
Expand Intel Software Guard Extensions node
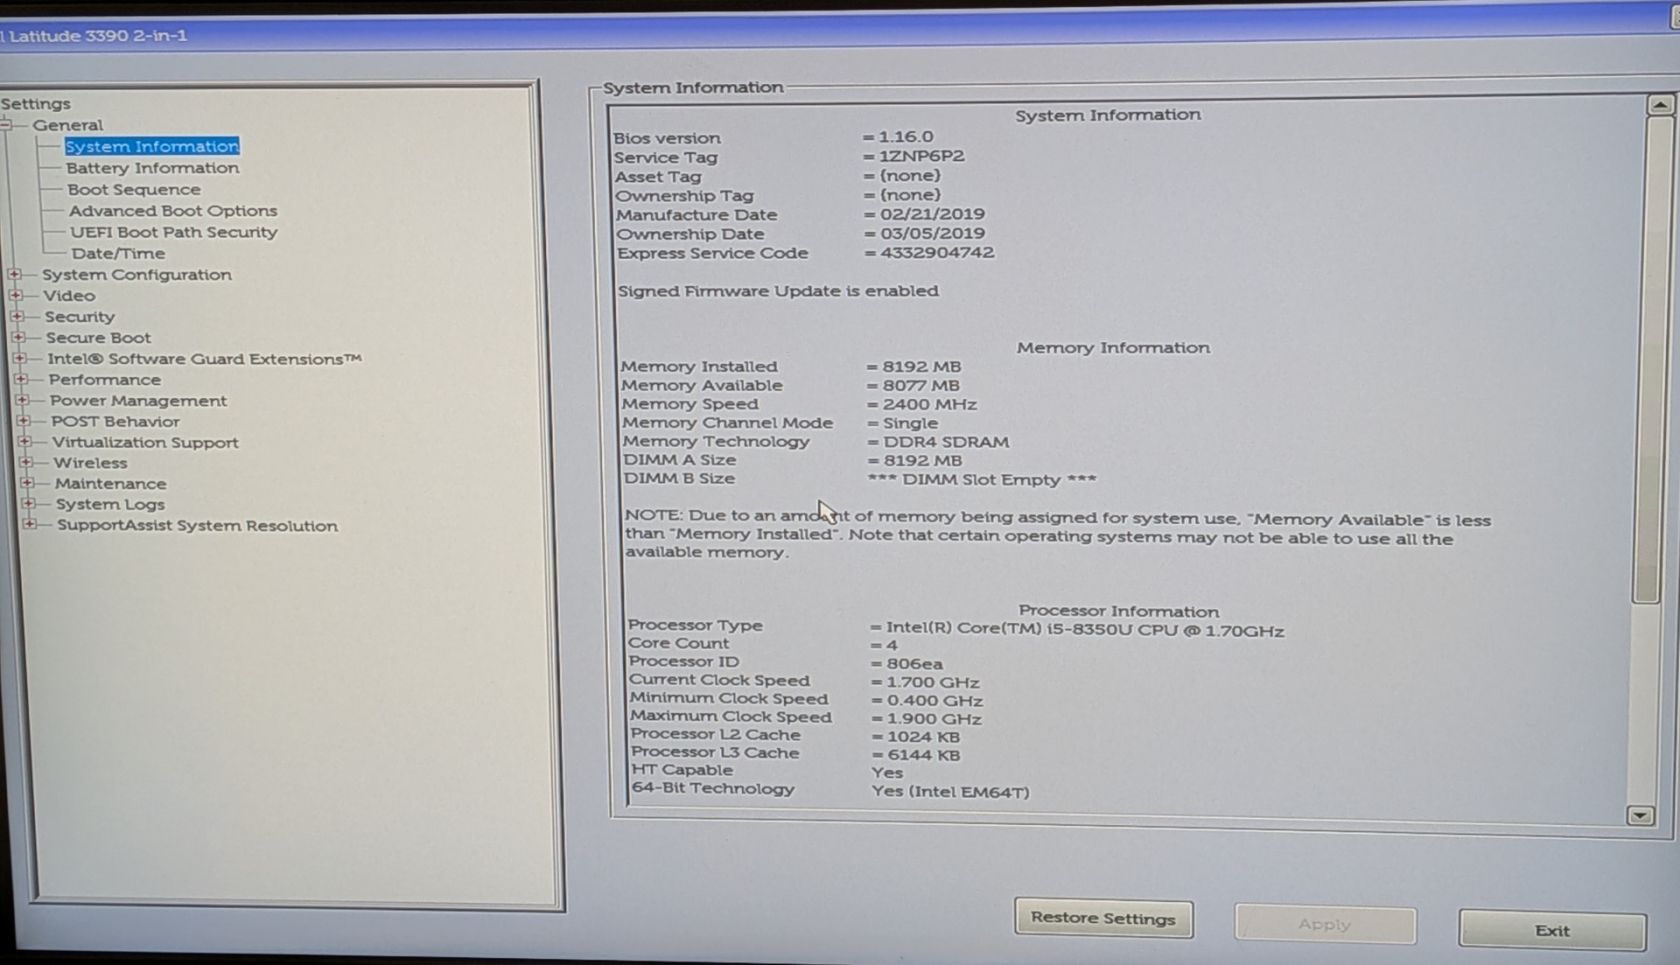pyautogui.click(x=20, y=358)
